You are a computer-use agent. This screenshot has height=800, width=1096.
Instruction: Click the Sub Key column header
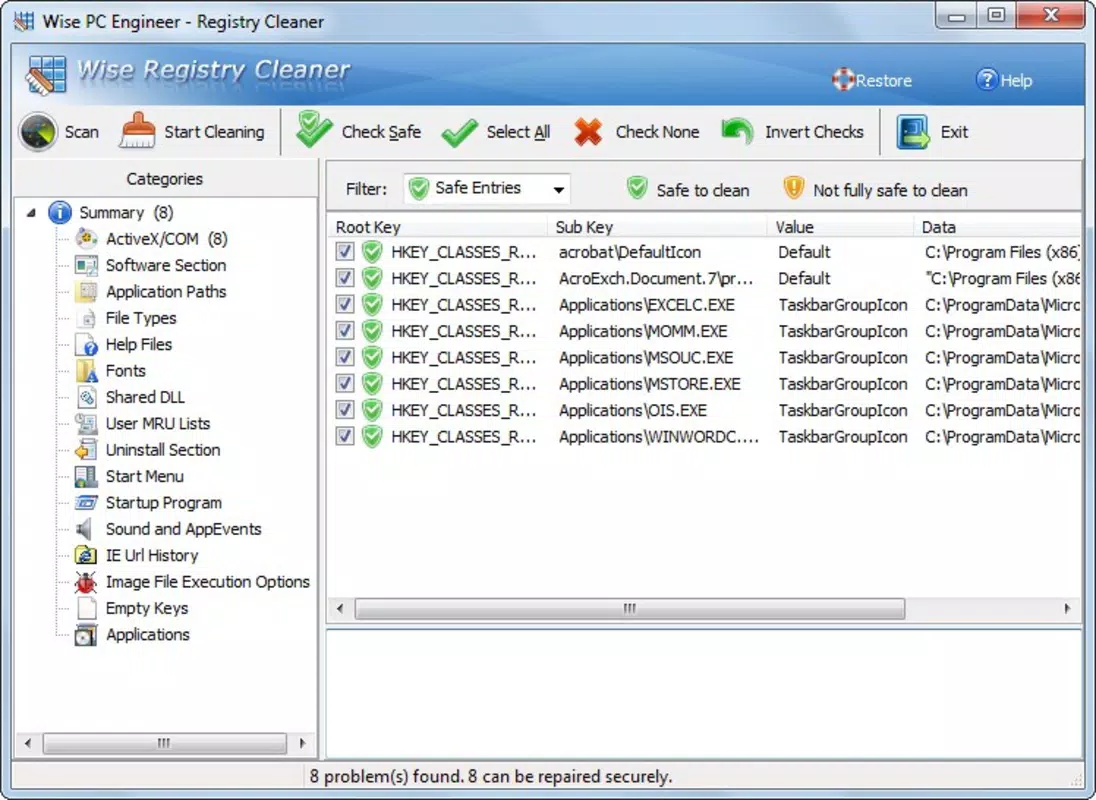coord(658,227)
